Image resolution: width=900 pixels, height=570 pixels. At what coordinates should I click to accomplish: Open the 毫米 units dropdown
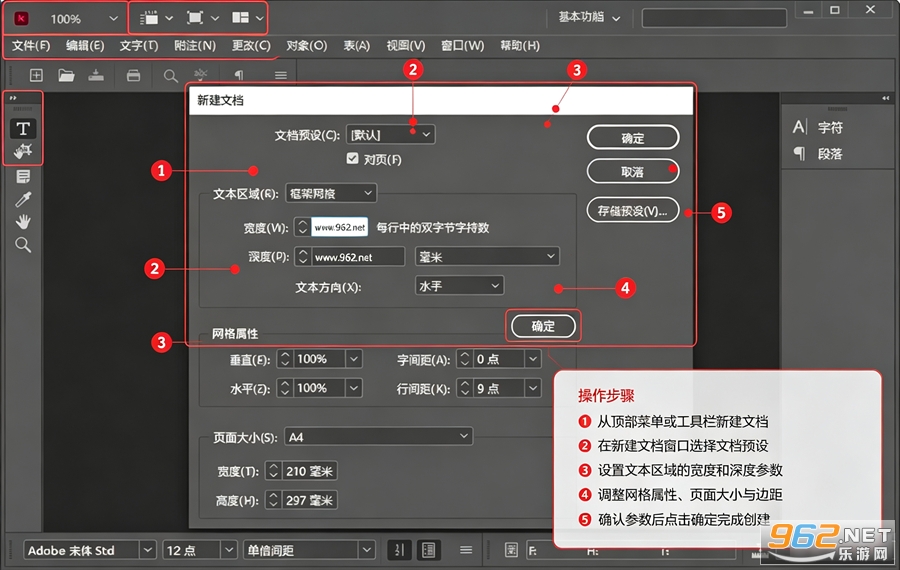pyautogui.click(x=487, y=256)
